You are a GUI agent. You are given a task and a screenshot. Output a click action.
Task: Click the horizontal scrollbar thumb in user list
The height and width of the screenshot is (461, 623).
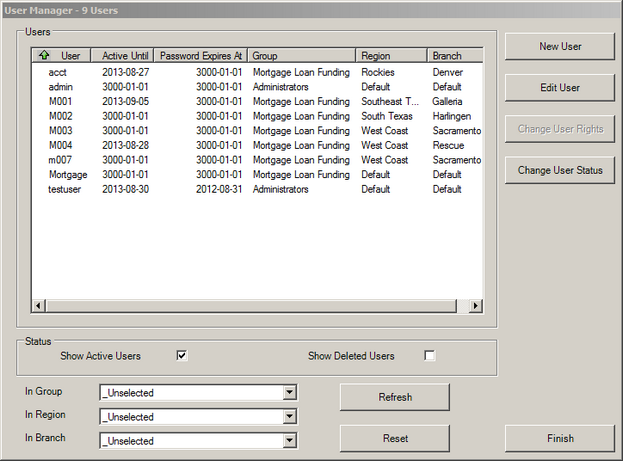coord(251,306)
